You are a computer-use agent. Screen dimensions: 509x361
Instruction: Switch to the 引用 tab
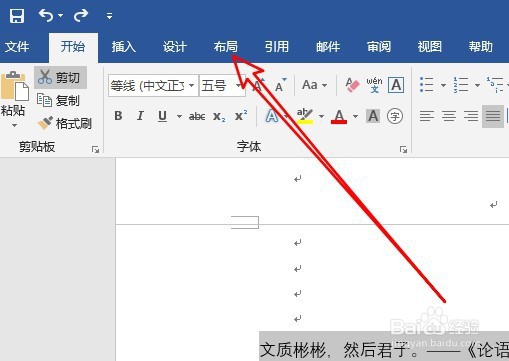pyautogui.click(x=277, y=47)
